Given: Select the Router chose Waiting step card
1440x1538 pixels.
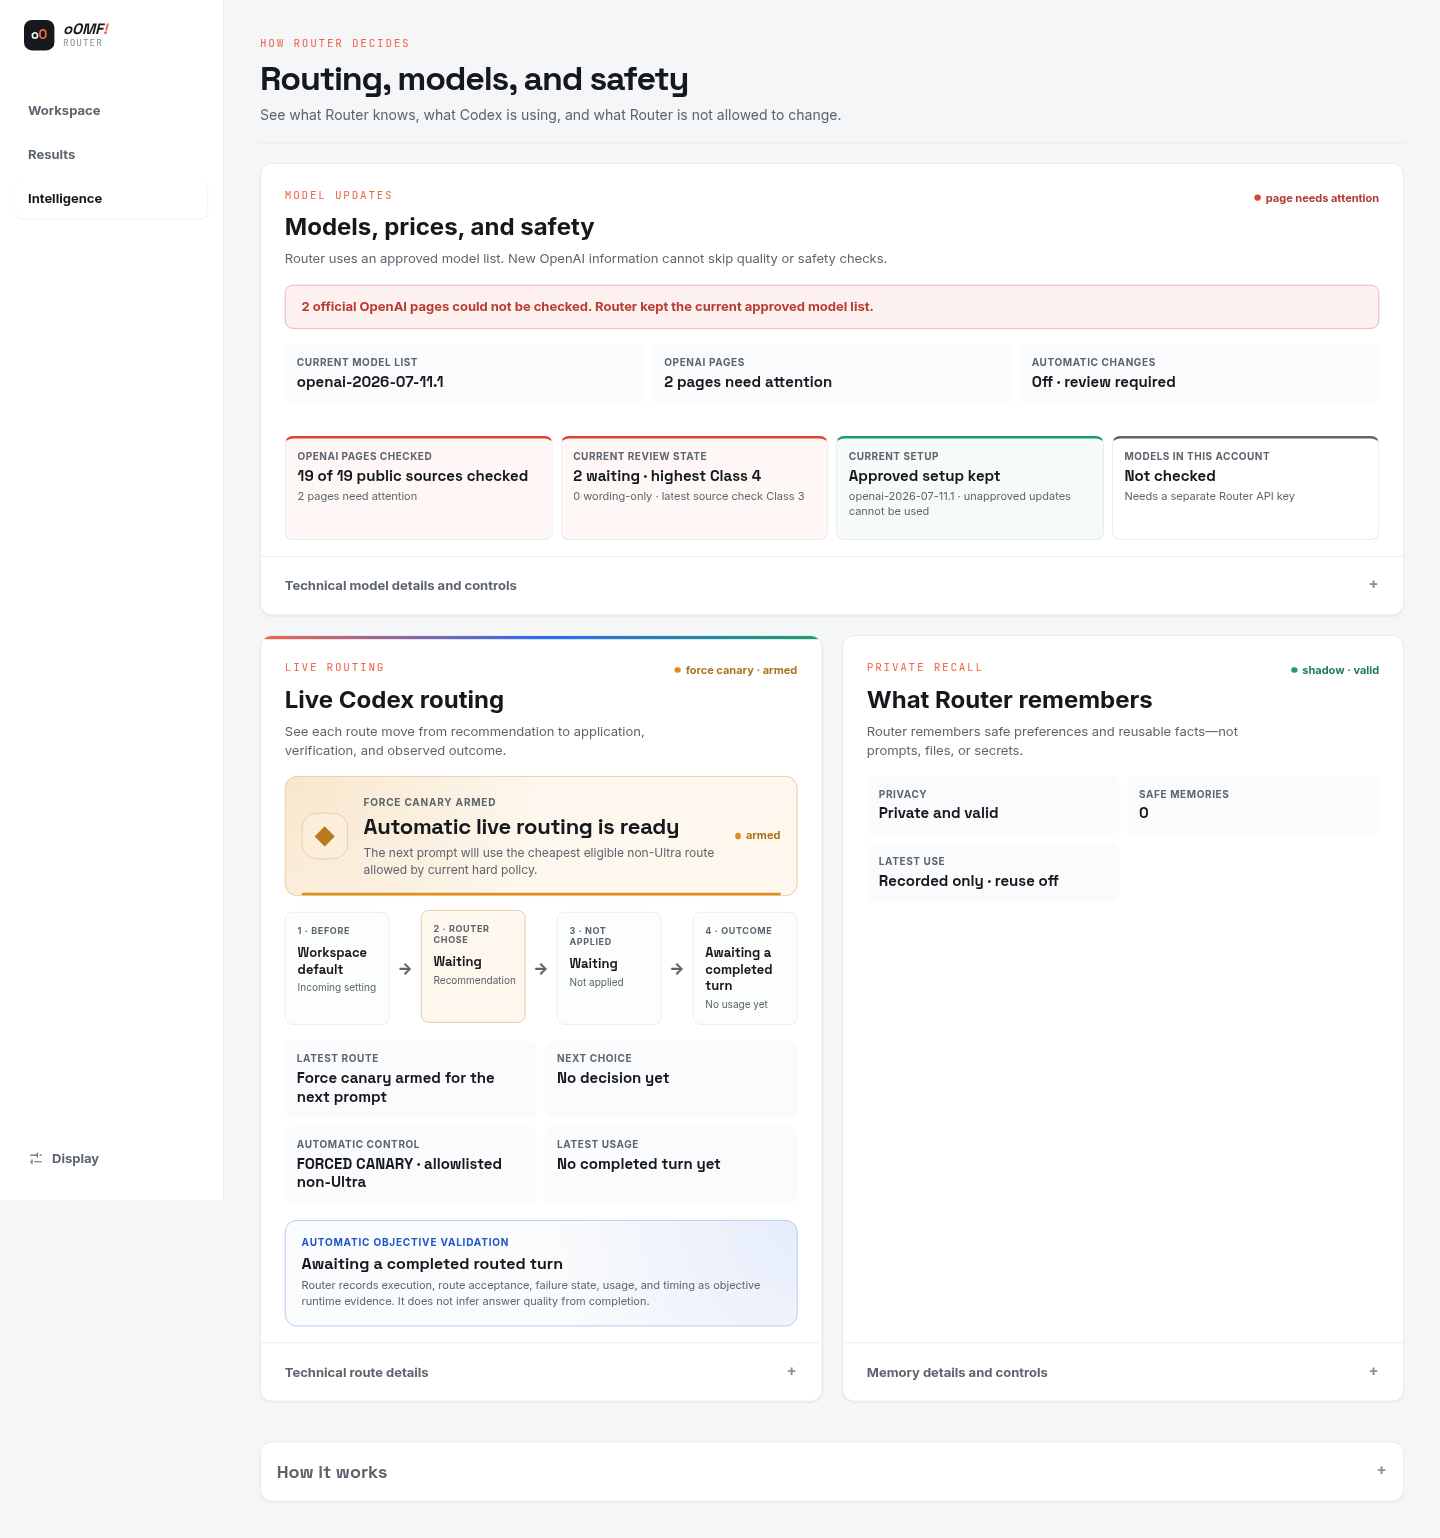Looking at the screenshot, I should coord(473,966).
